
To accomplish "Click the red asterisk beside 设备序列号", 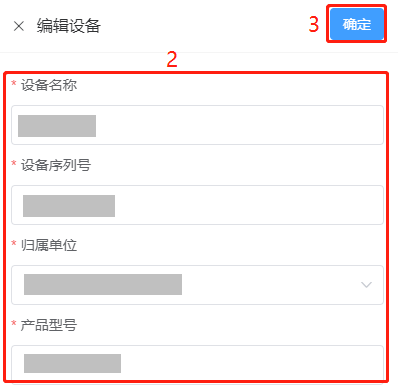I will [x=14, y=163].
